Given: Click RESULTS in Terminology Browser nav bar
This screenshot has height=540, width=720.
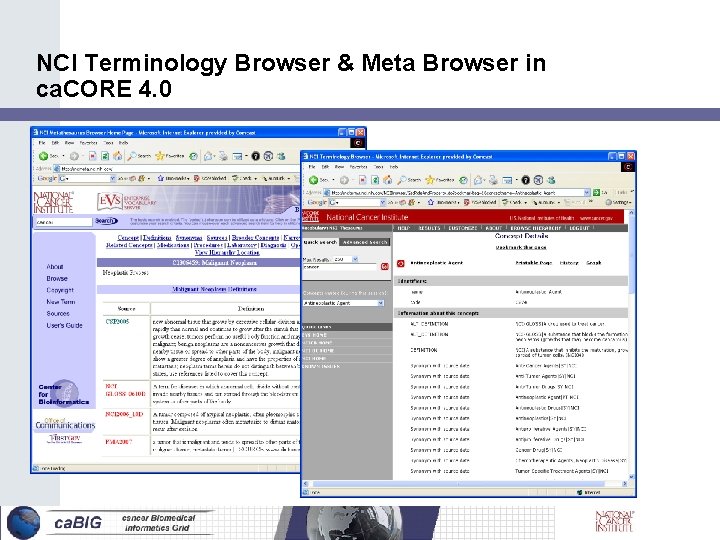Looking at the screenshot, I should (429, 228).
